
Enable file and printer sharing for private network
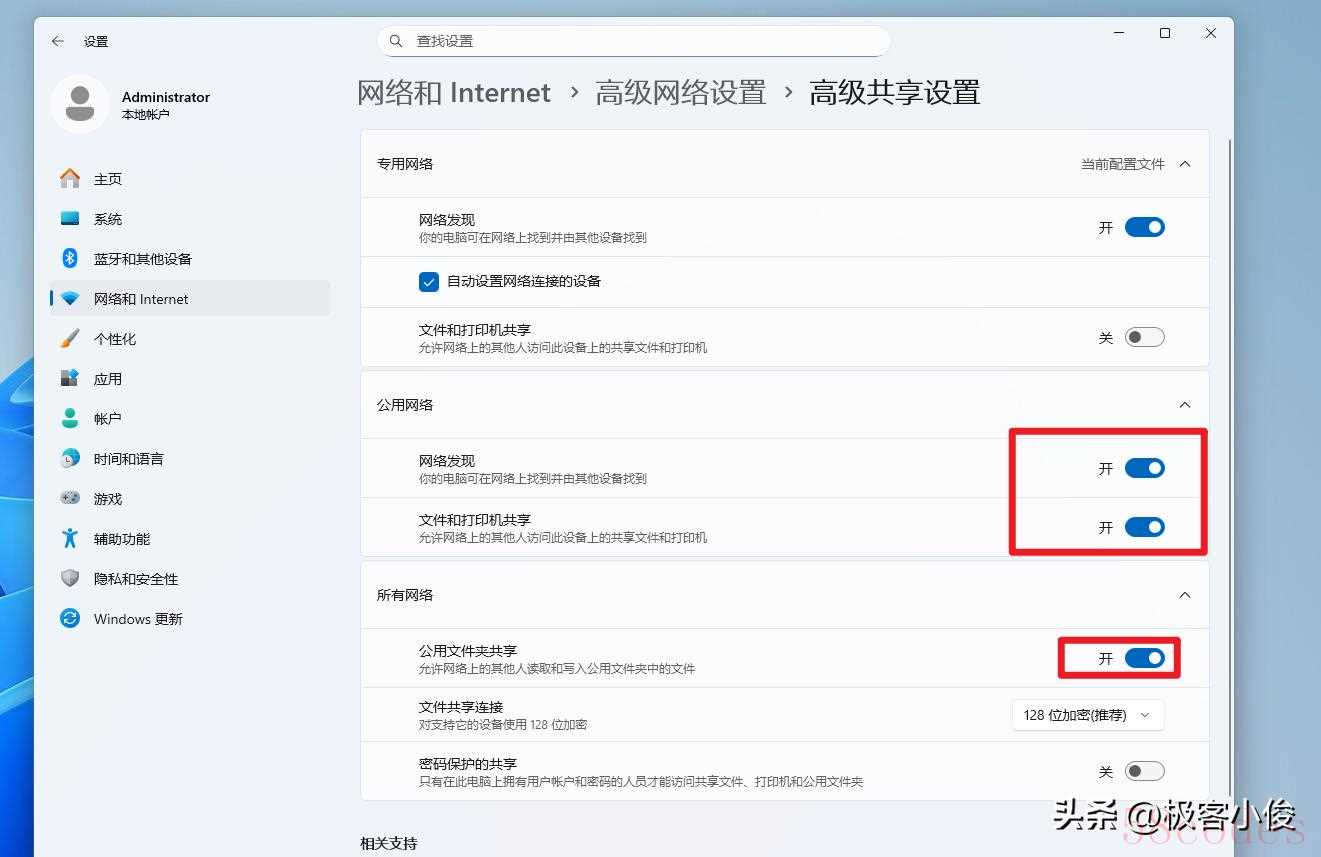pyautogui.click(x=1144, y=338)
